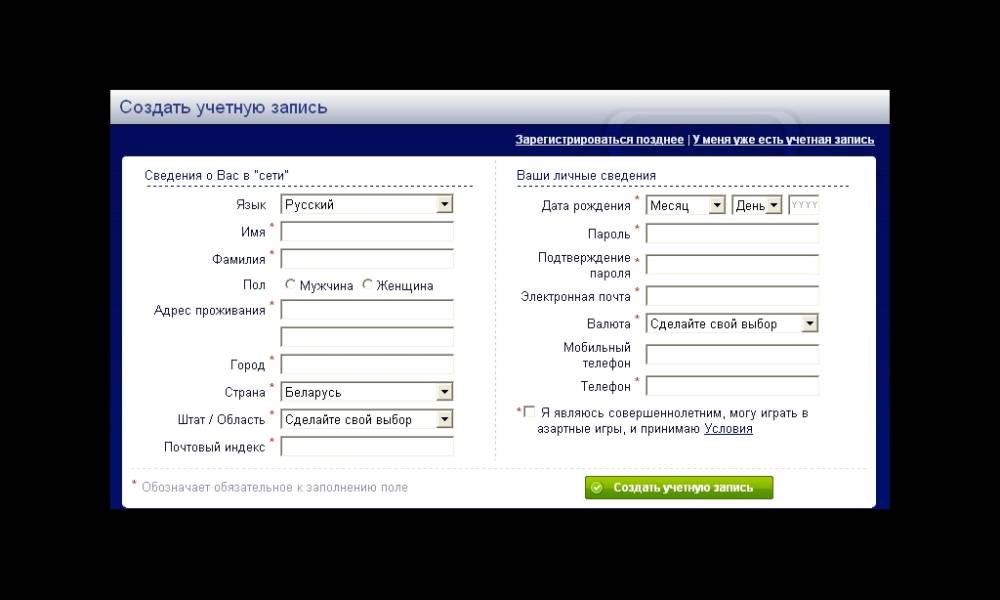
Task: Click the Пароль password field
Action: click(732, 233)
